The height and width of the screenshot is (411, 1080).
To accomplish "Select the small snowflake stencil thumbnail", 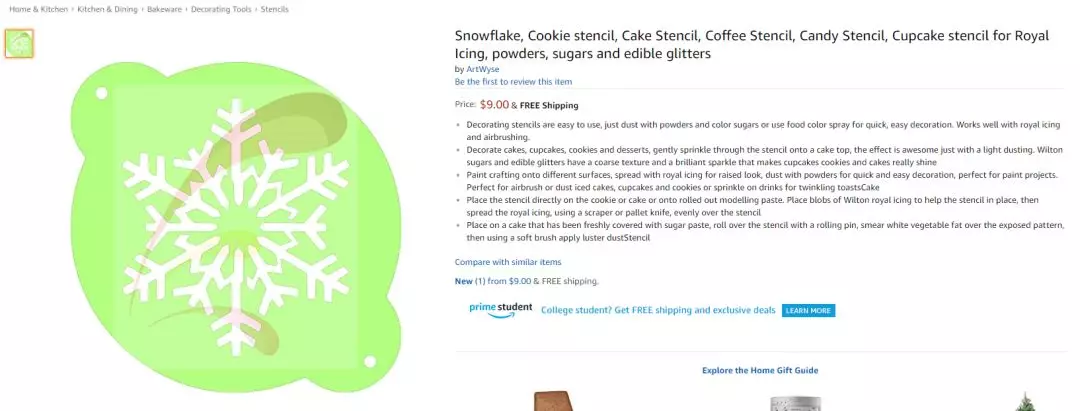I will 19,43.
